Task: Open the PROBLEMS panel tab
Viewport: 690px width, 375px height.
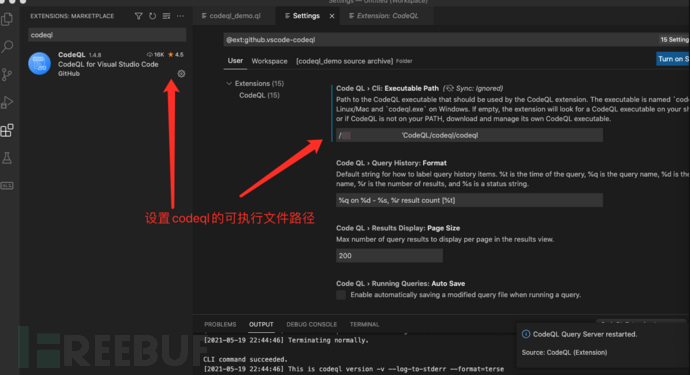Action: coord(220,324)
